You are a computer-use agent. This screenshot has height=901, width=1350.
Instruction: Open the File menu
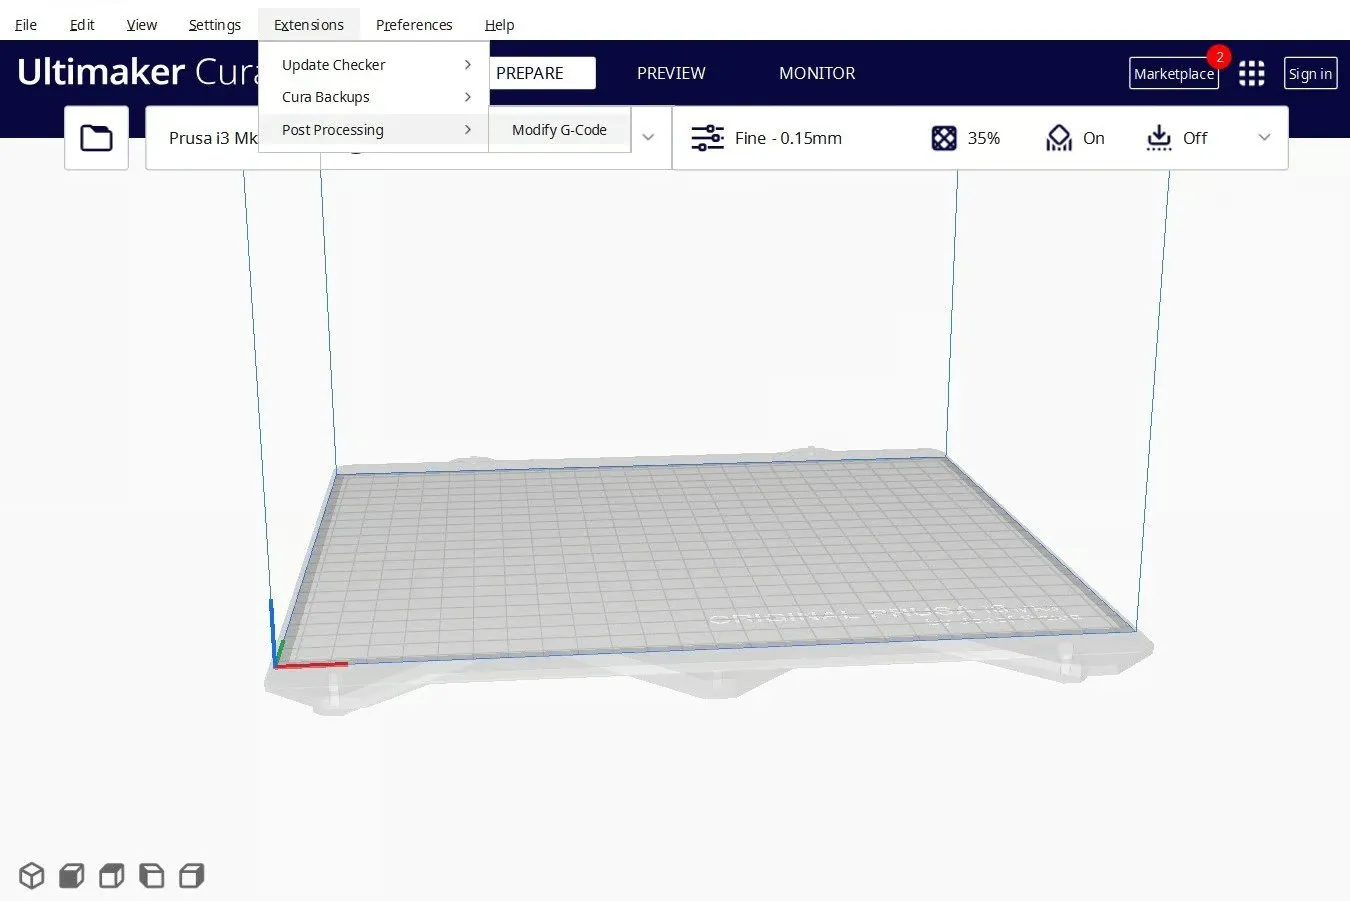(26, 25)
